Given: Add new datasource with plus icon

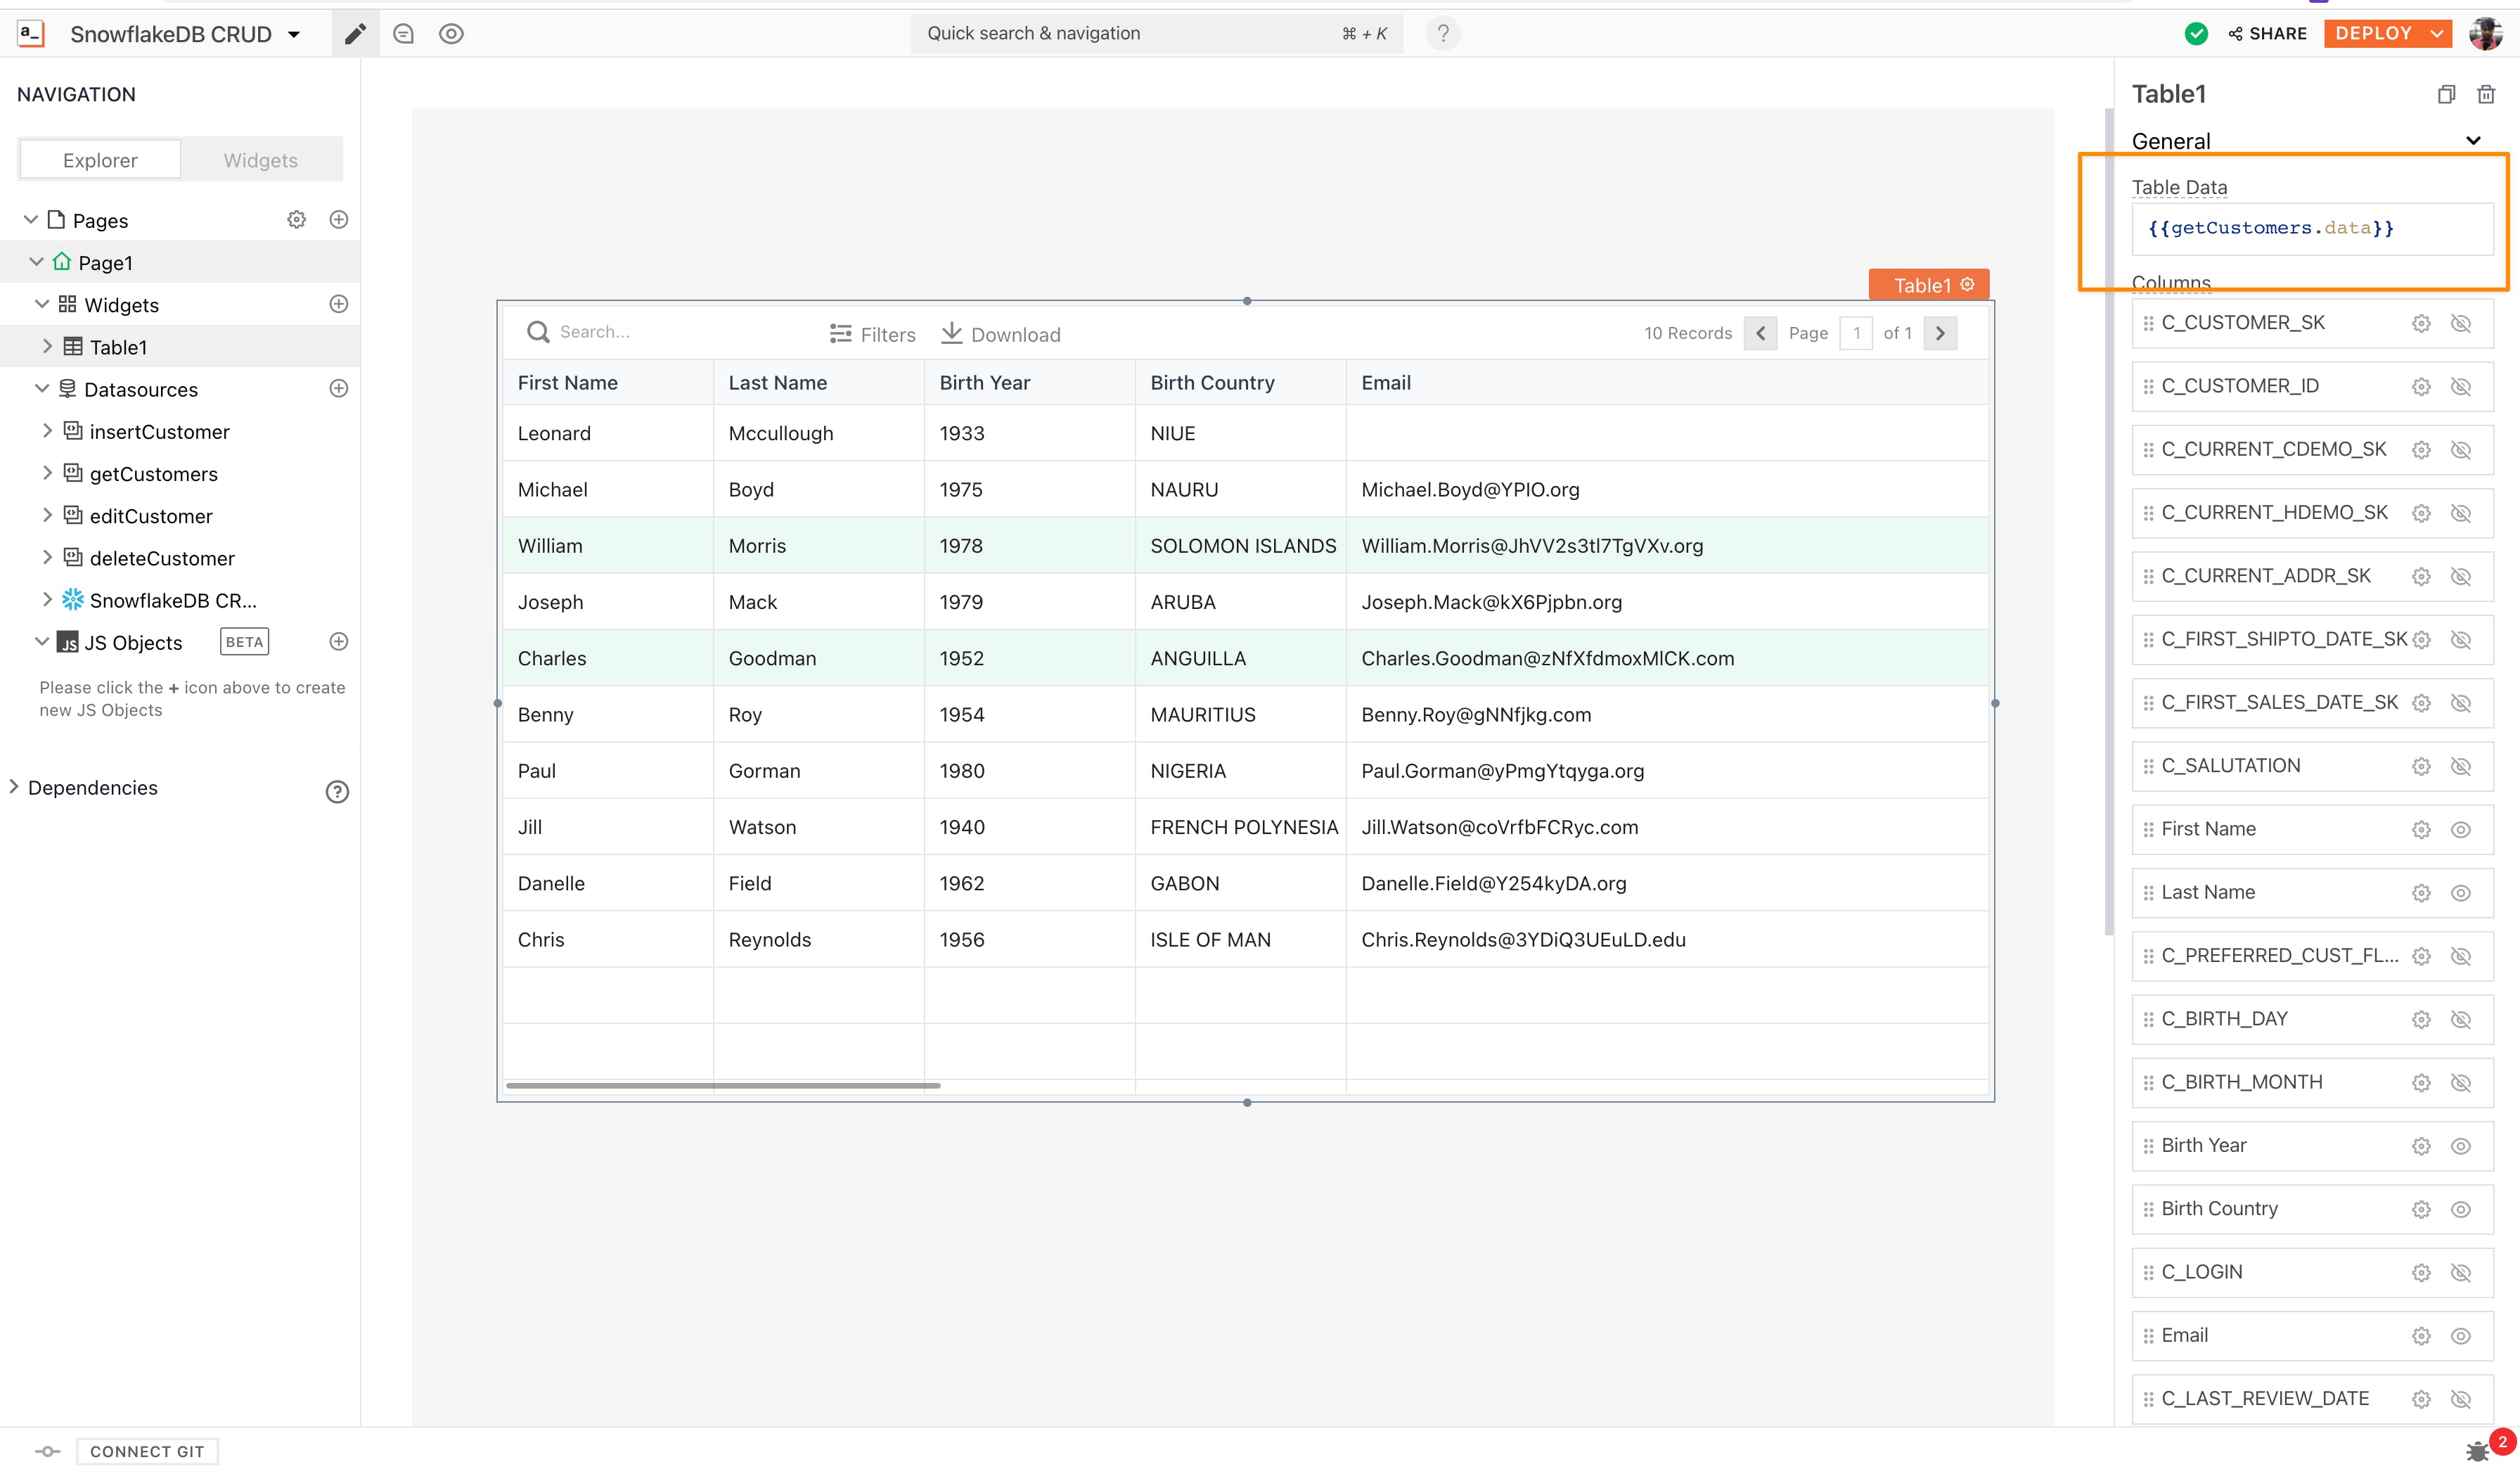Looking at the screenshot, I should pos(339,388).
